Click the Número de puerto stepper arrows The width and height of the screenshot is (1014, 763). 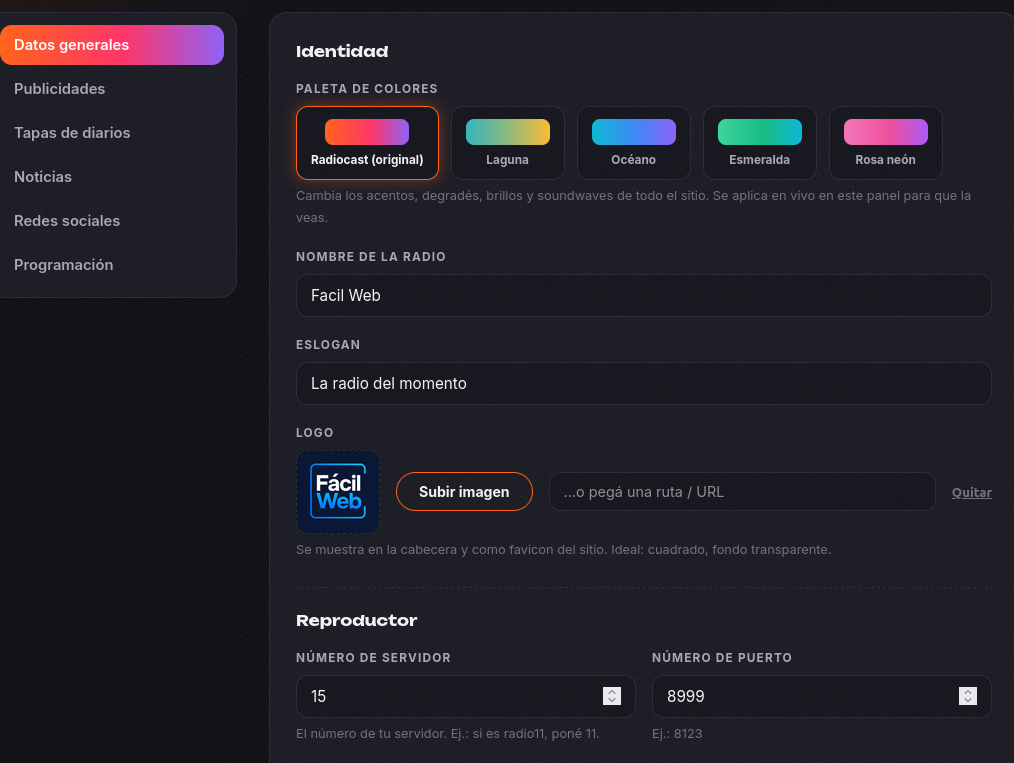(967, 696)
